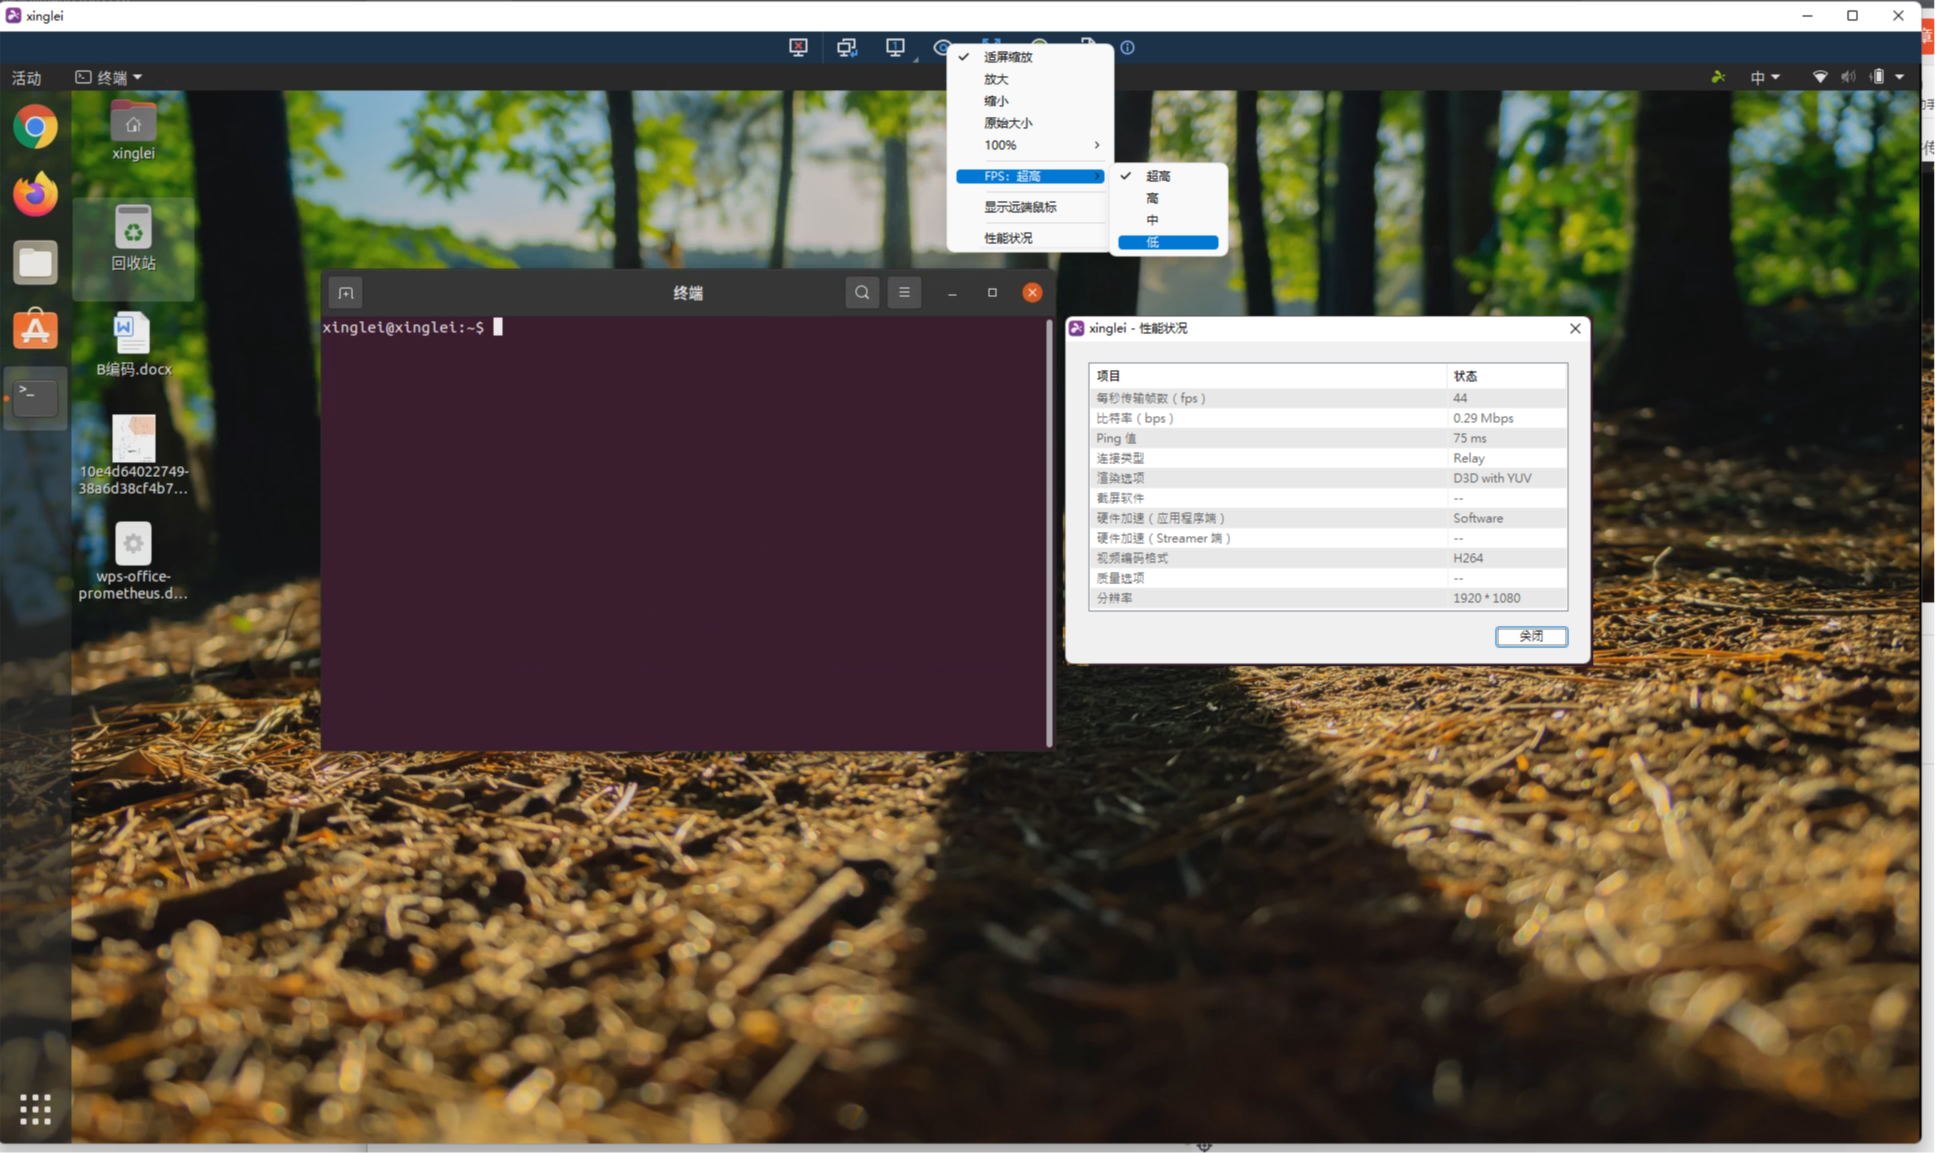Click terminal search magnifier button
This screenshot has width=1935, height=1153.
click(861, 293)
